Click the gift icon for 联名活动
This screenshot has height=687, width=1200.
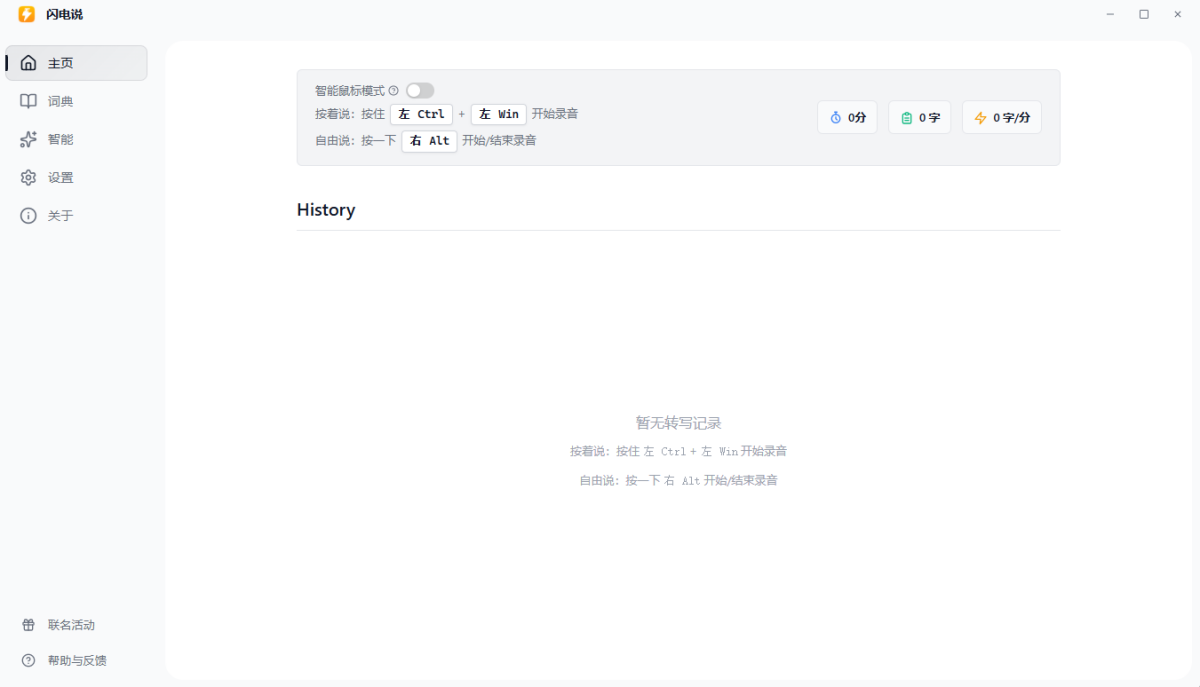(28, 625)
